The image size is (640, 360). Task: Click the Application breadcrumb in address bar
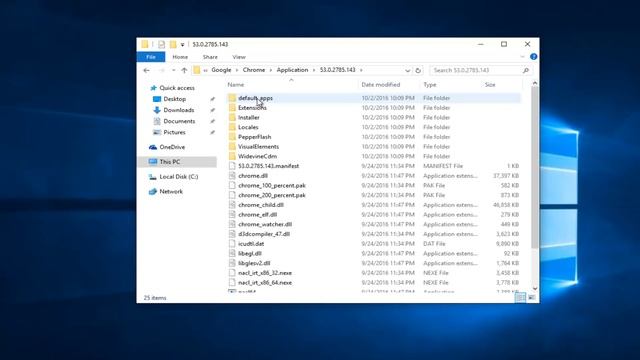tap(292, 70)
